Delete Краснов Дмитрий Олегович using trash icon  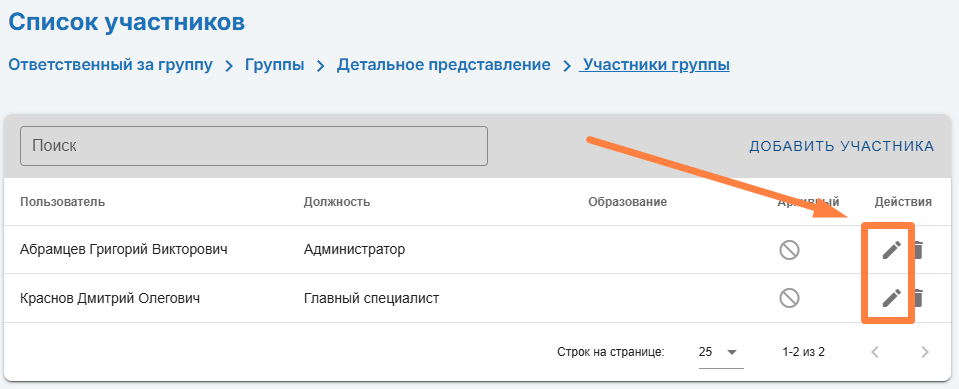click(919, 298)
